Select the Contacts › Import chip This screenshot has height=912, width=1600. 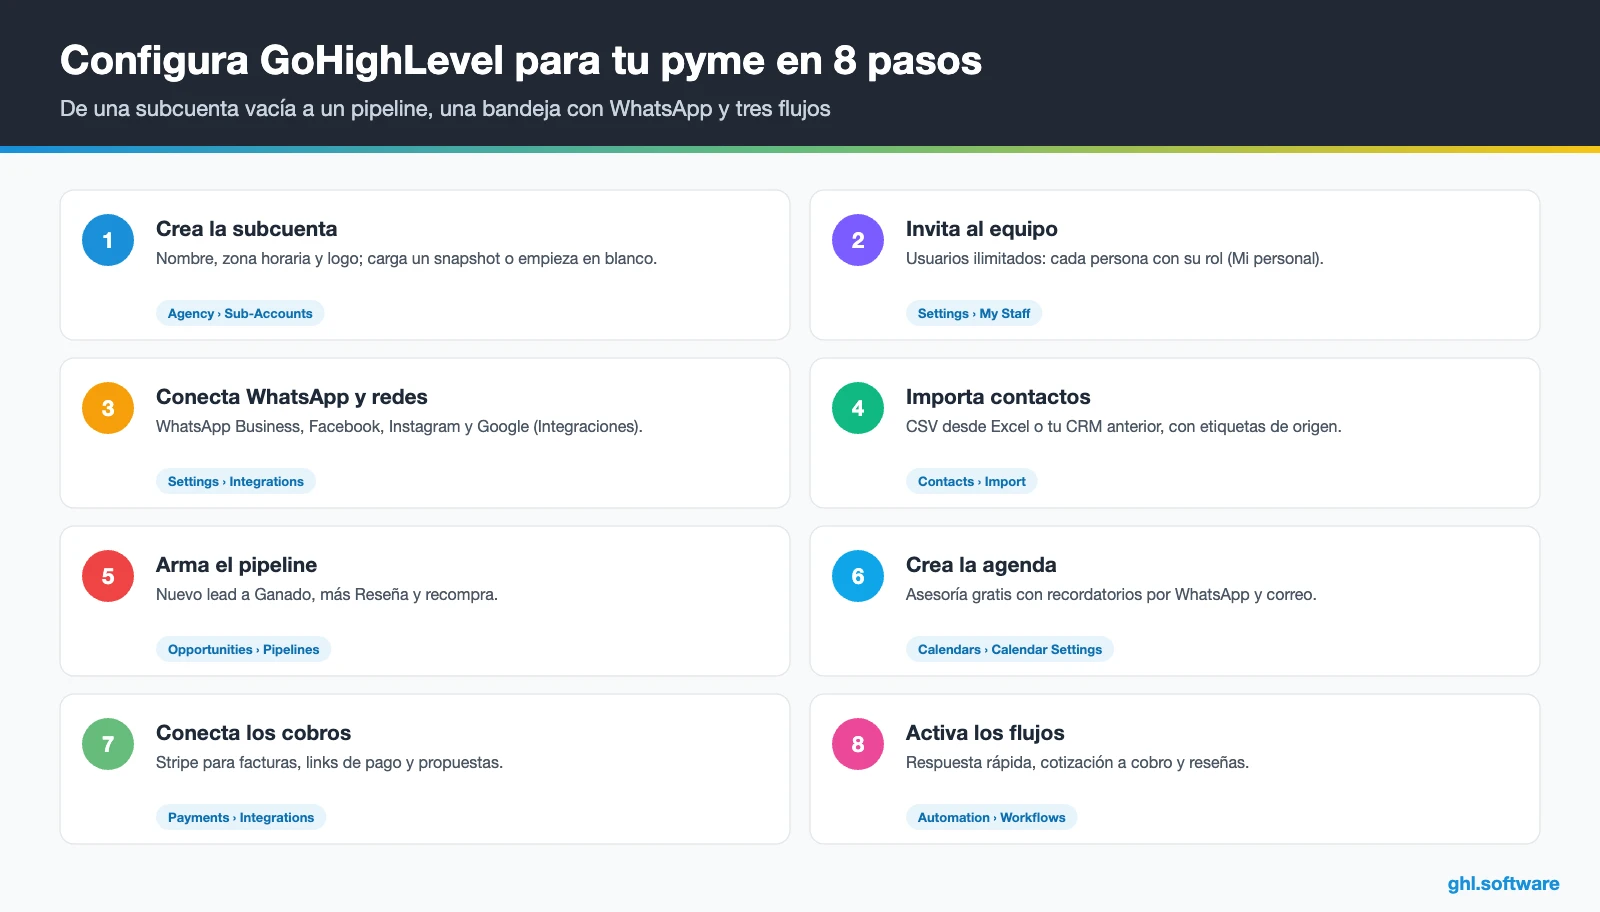tap(972, 481)
